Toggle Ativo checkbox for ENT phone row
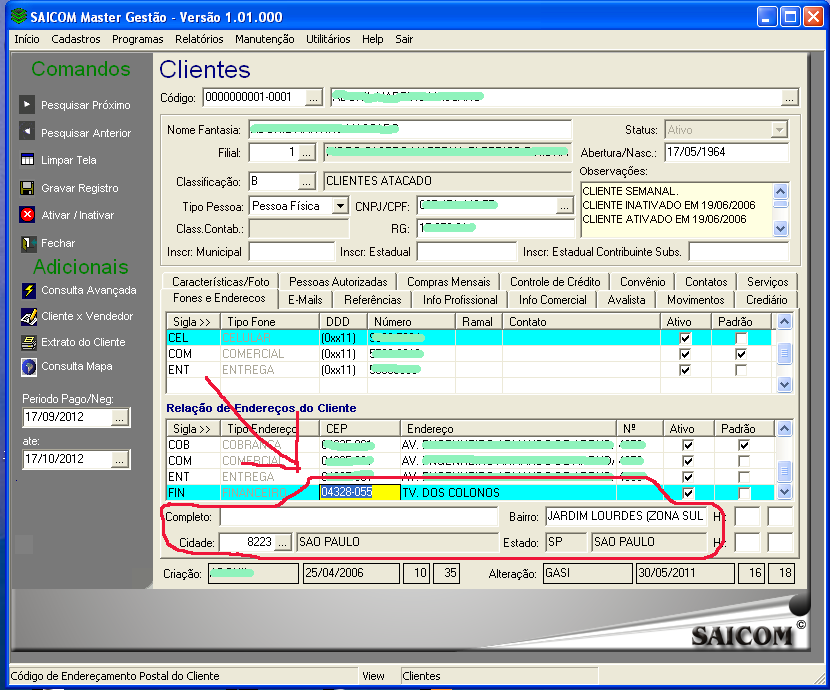The width and height of the screenshot is (830, 690). coord(685,370)
